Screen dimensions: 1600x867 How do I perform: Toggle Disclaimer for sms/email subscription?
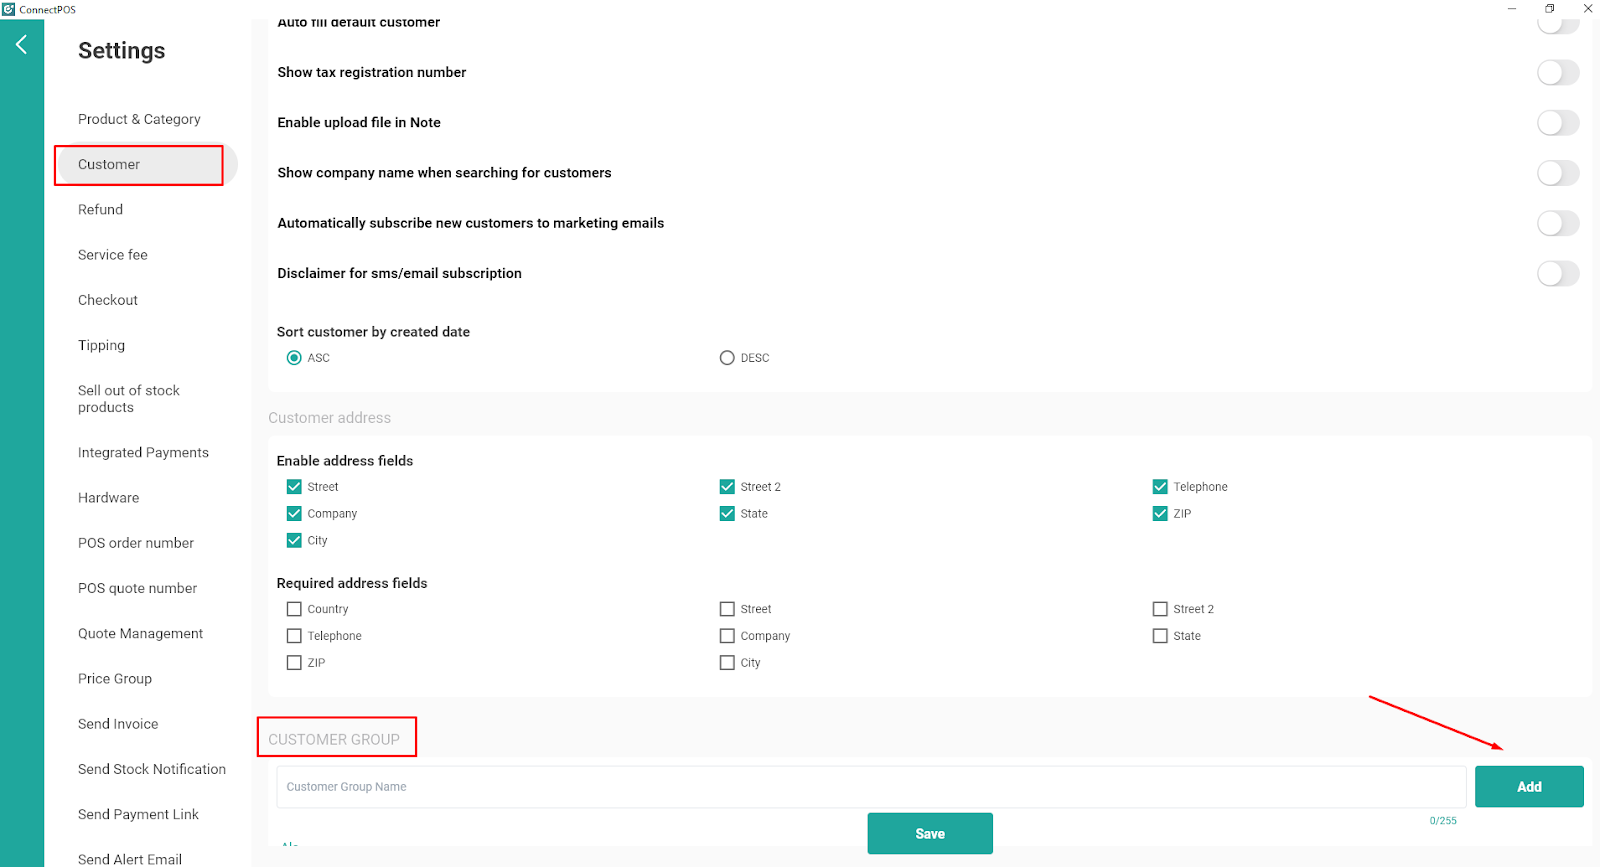1557,274
